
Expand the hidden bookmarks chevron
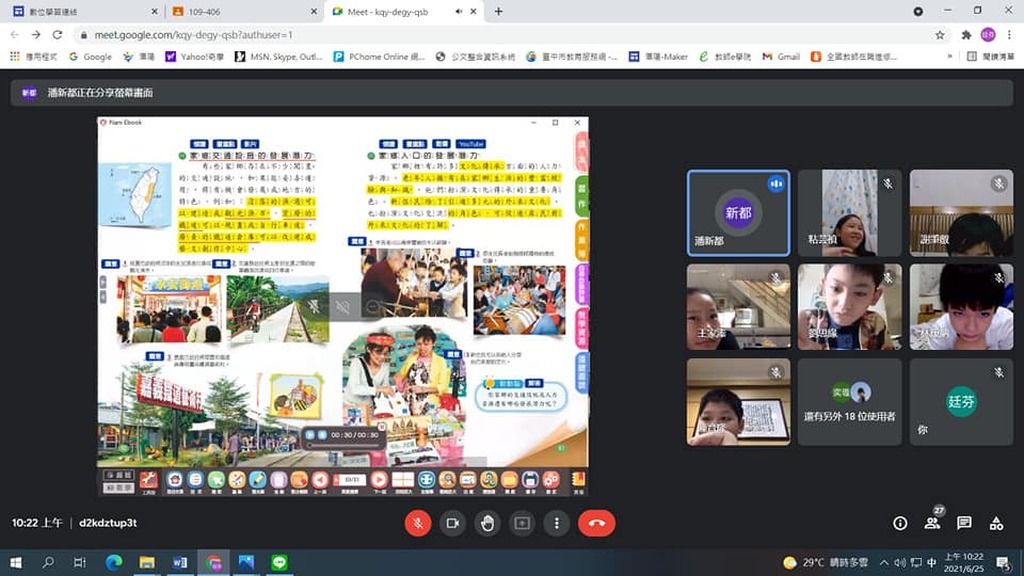tap(949, 57)
